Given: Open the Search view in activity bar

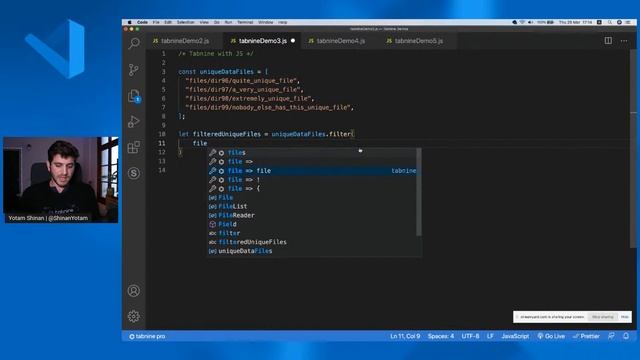Looking at the screenshot, I should [134, 43].
